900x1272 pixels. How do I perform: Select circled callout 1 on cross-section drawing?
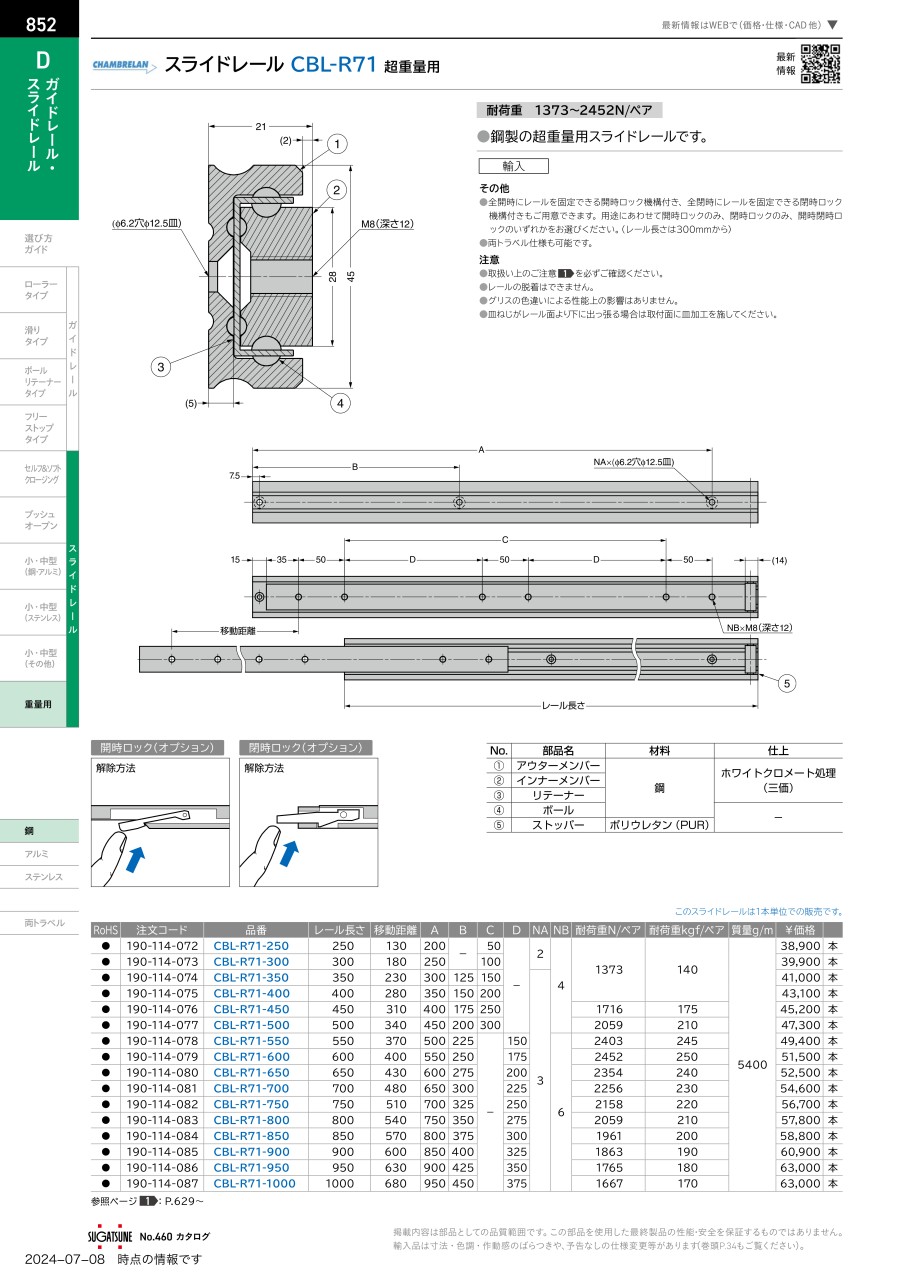[x=337, y=144]
